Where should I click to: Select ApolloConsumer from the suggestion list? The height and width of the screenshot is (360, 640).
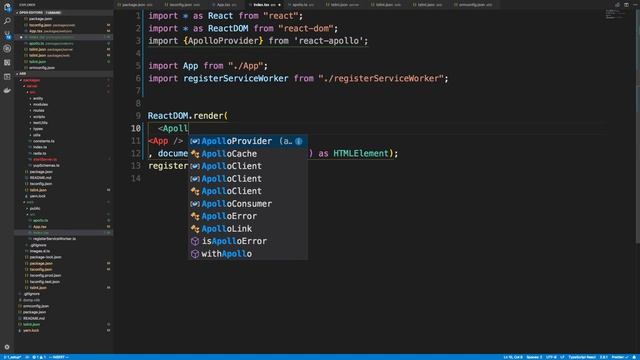coord(248,204)
